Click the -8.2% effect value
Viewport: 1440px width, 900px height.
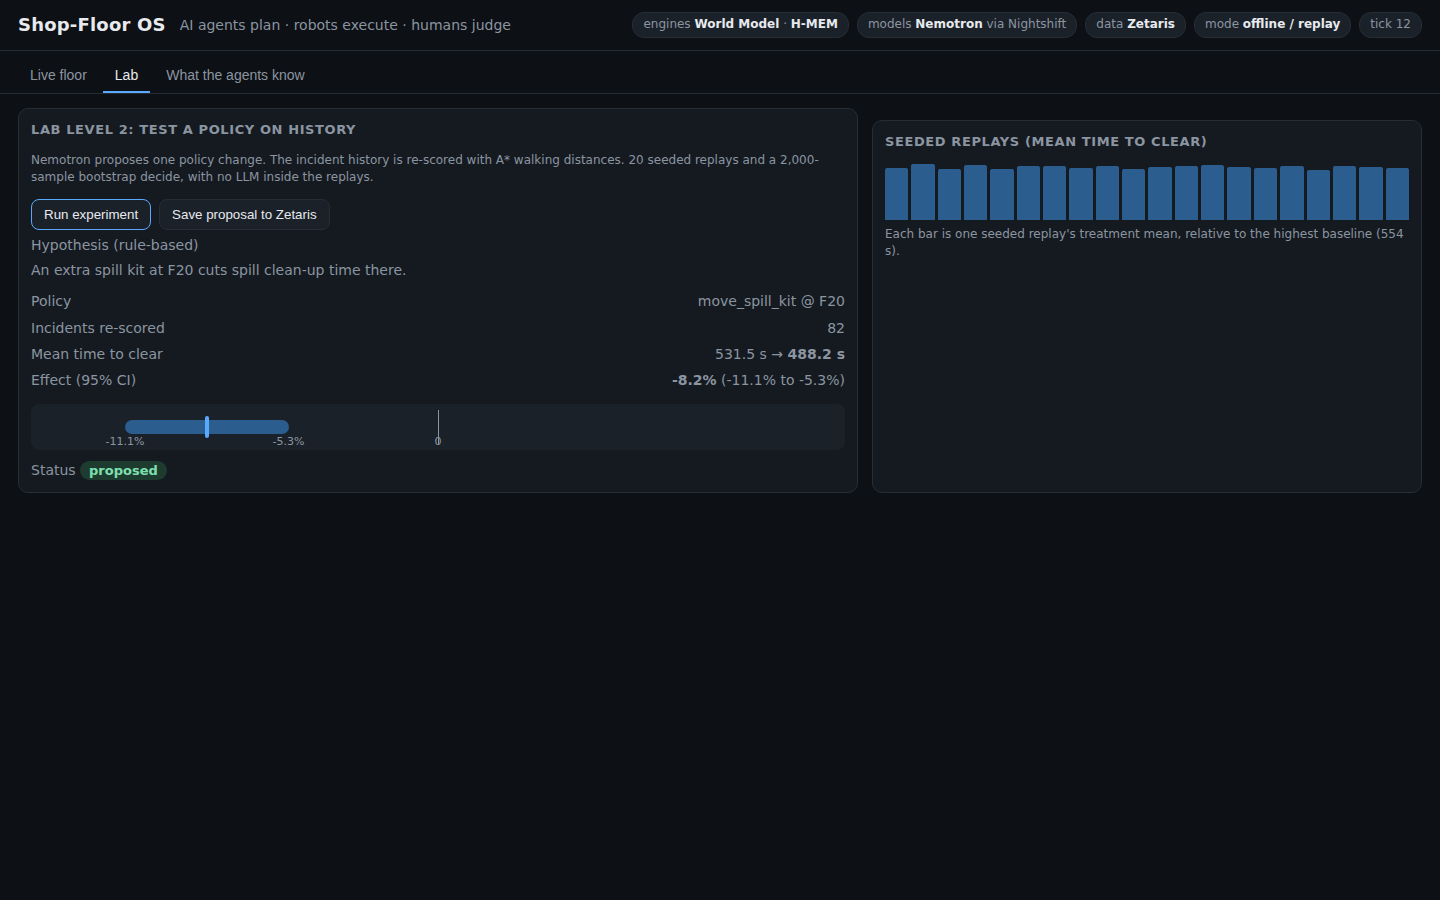(694, 380)
